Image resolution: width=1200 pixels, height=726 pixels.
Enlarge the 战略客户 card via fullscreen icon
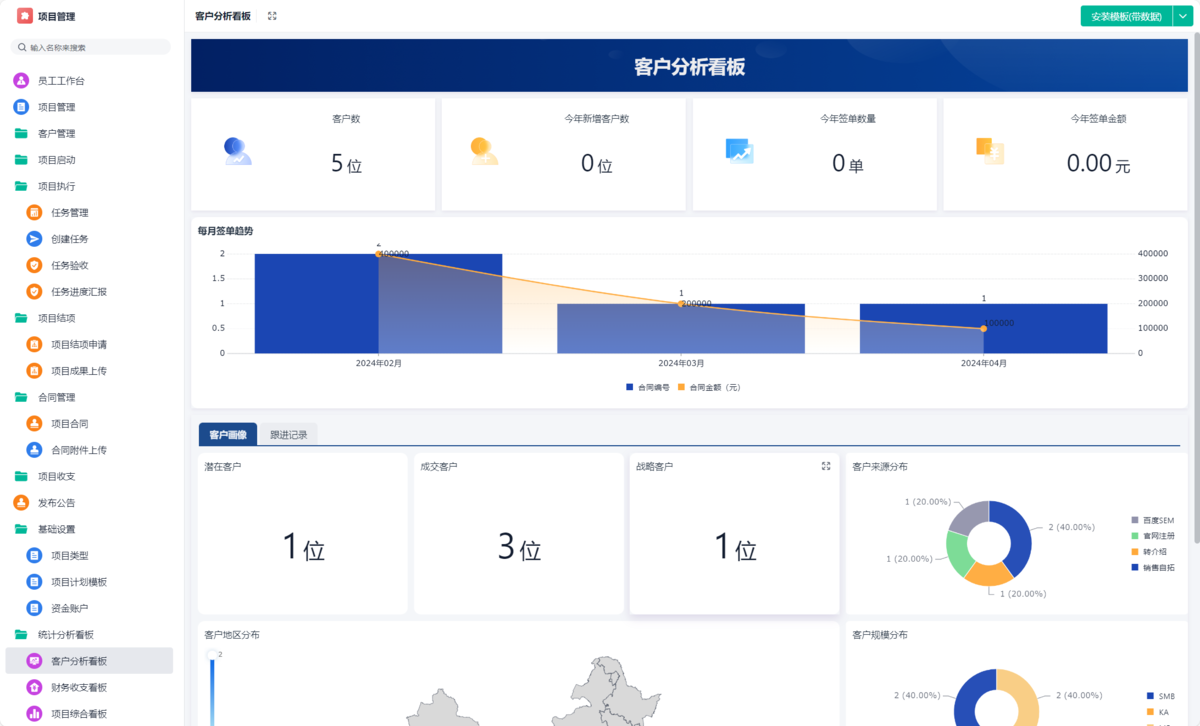pyautogui.click(x=825, y=465)
